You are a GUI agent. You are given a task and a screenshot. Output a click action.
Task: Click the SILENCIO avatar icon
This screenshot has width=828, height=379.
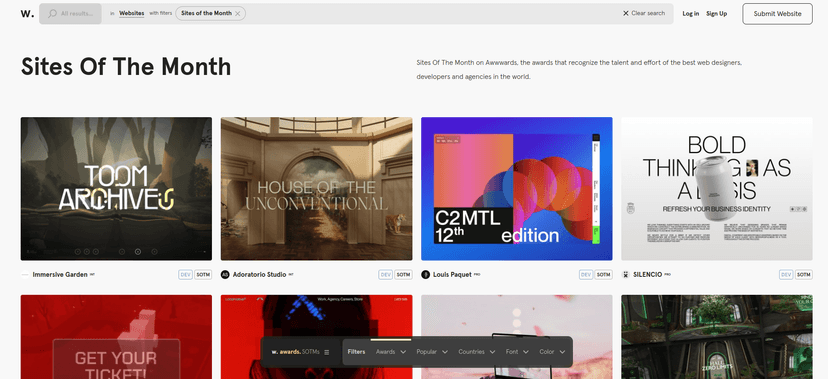[x=625, y=274]
